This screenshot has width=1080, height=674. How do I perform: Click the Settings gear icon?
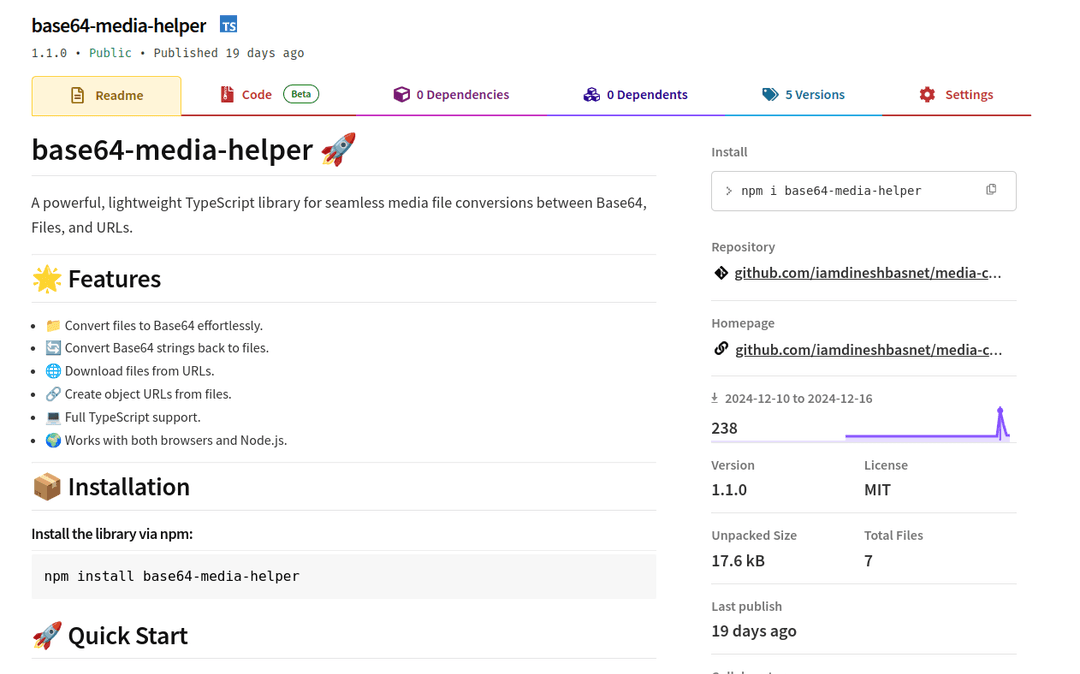pos(927,95)
